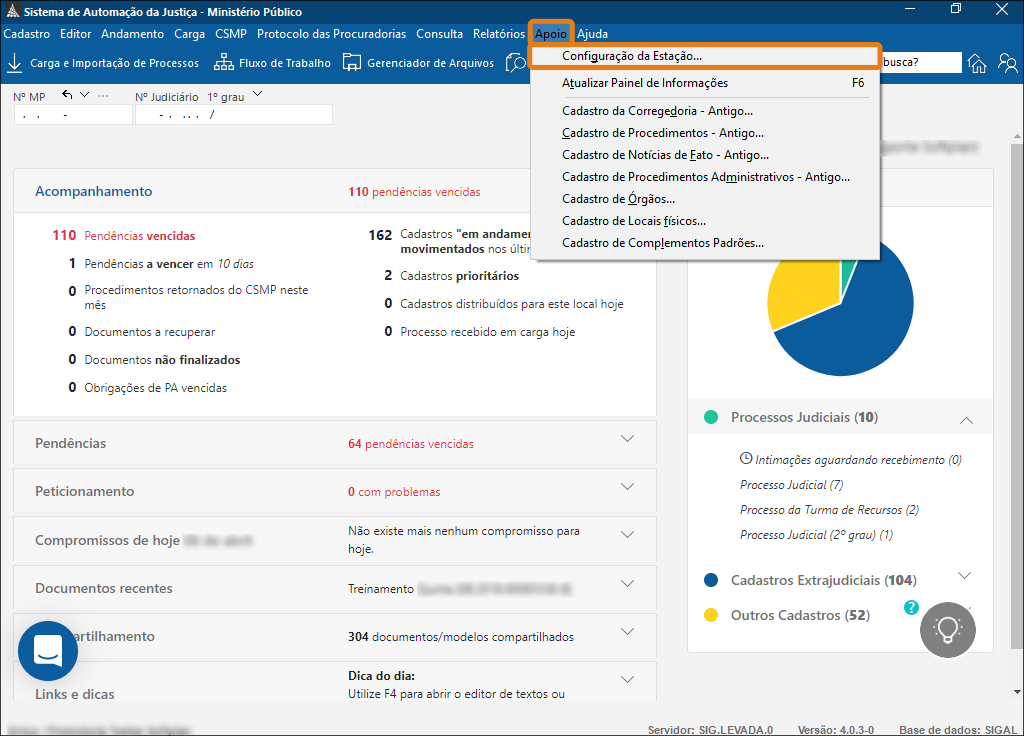The height and width of the screenshot is (736, 1024).
Task: Open 110 Pendências vencidas link
Action: (123, 236)
